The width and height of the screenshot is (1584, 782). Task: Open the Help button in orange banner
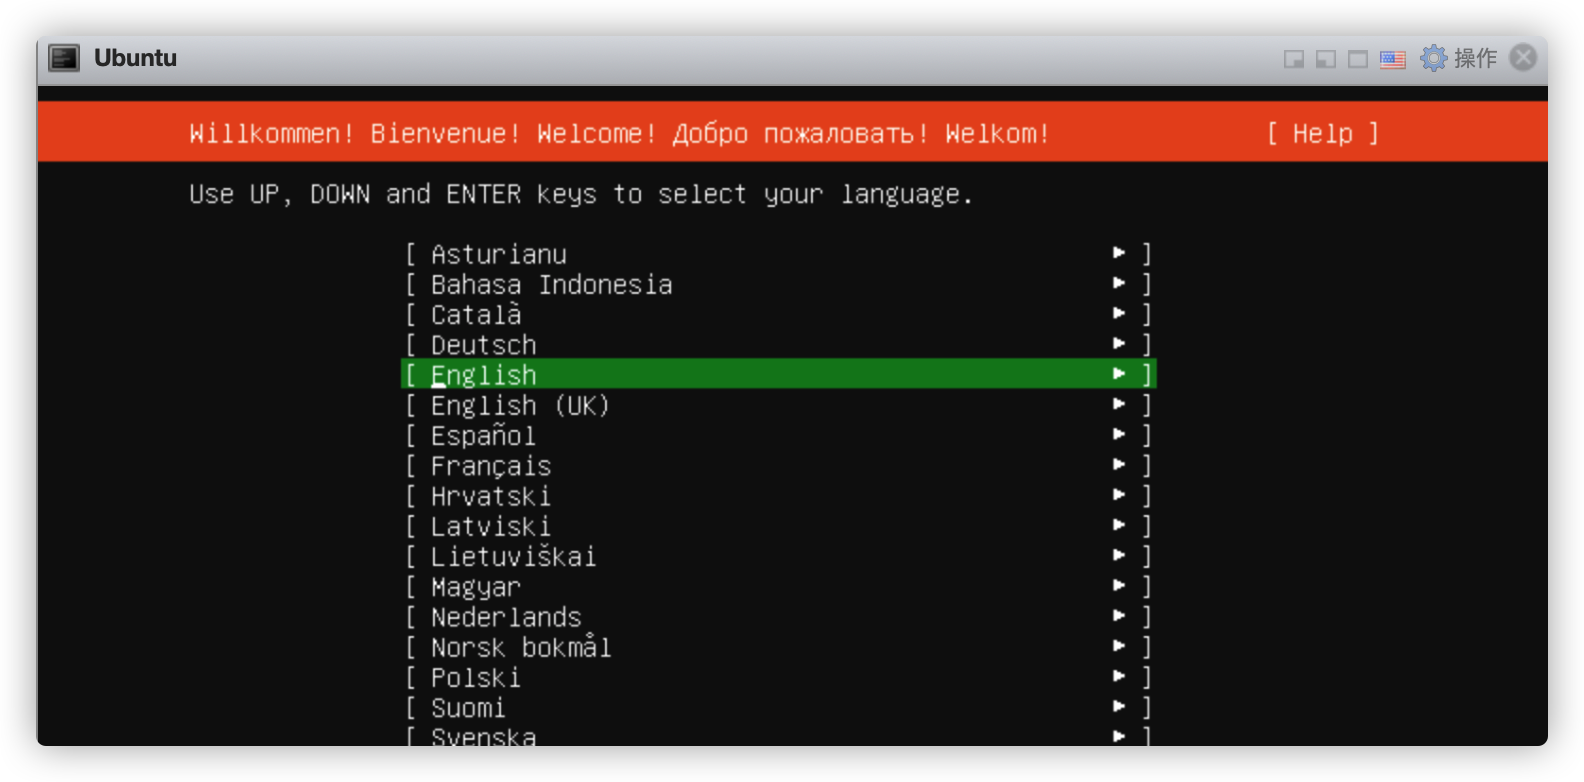click(x=1323, y=133)
